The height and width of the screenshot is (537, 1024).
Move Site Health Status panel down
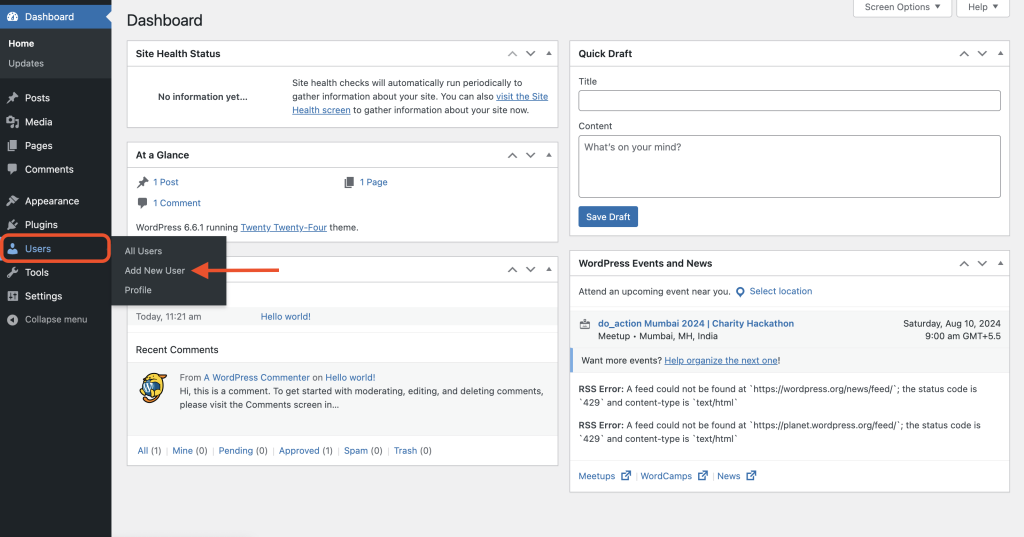click(x=530, y=54)
